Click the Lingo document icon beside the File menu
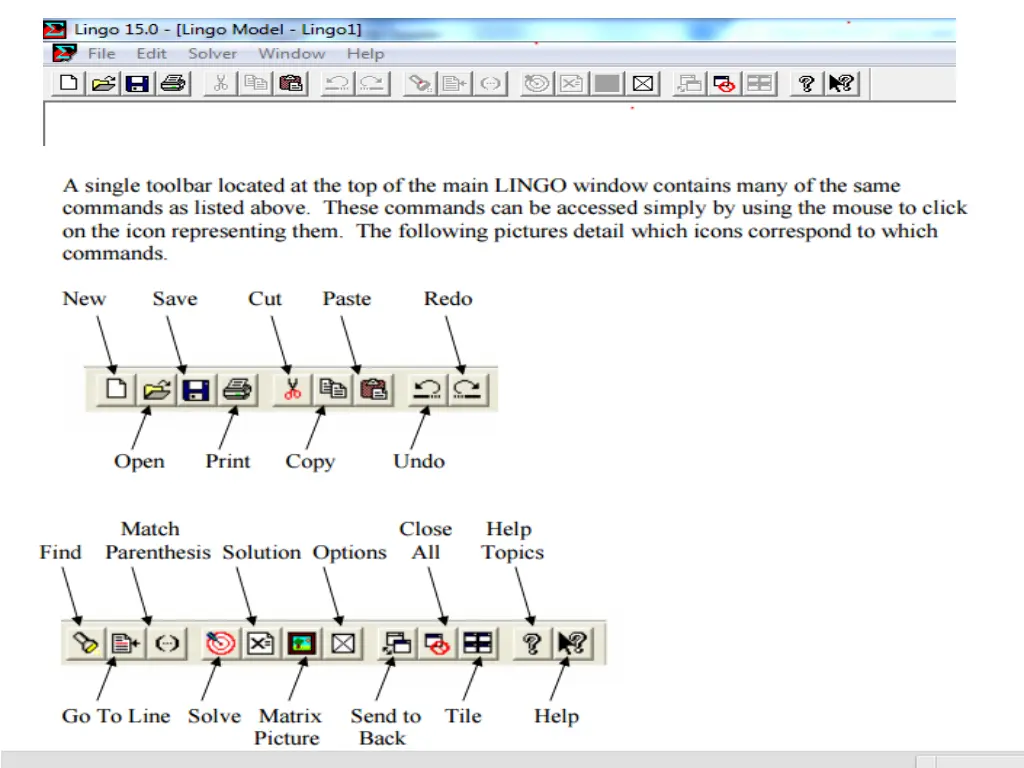The width and height of the screenshot is (1024, 768). (x=64, y=54)
